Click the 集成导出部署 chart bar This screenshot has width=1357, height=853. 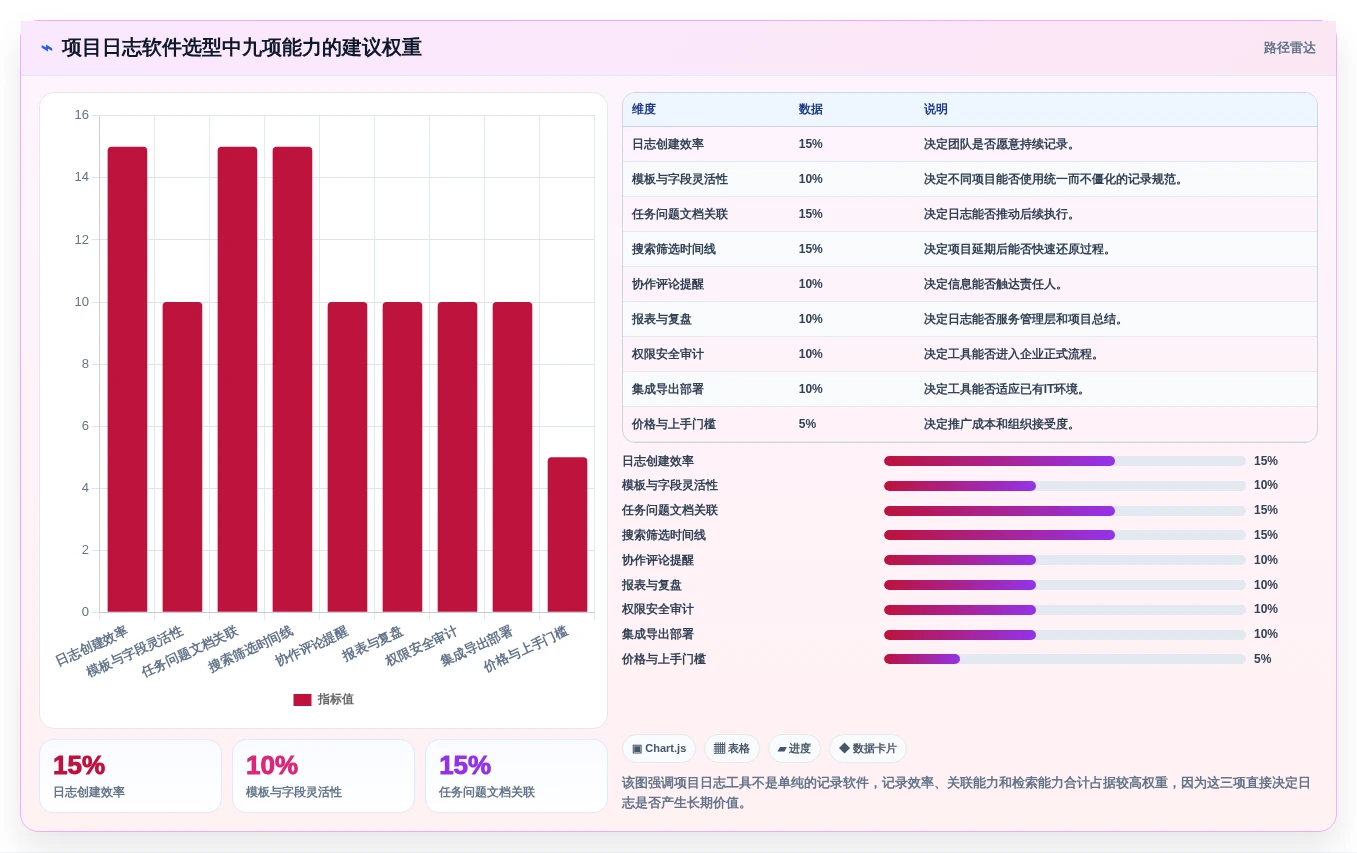point(512,457)
